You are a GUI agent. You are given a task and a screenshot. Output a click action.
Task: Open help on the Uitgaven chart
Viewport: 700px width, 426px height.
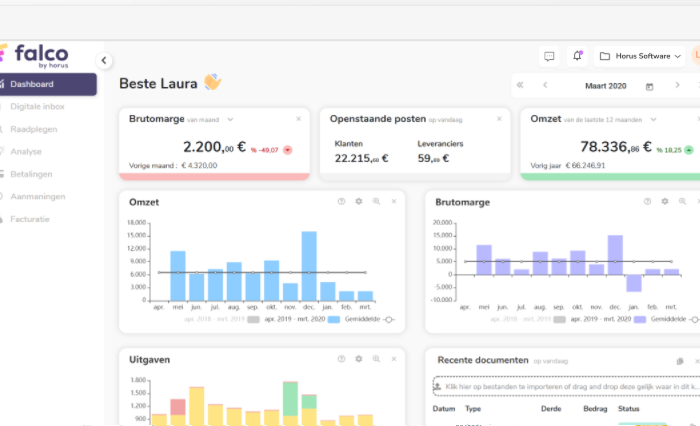[342, 359]
